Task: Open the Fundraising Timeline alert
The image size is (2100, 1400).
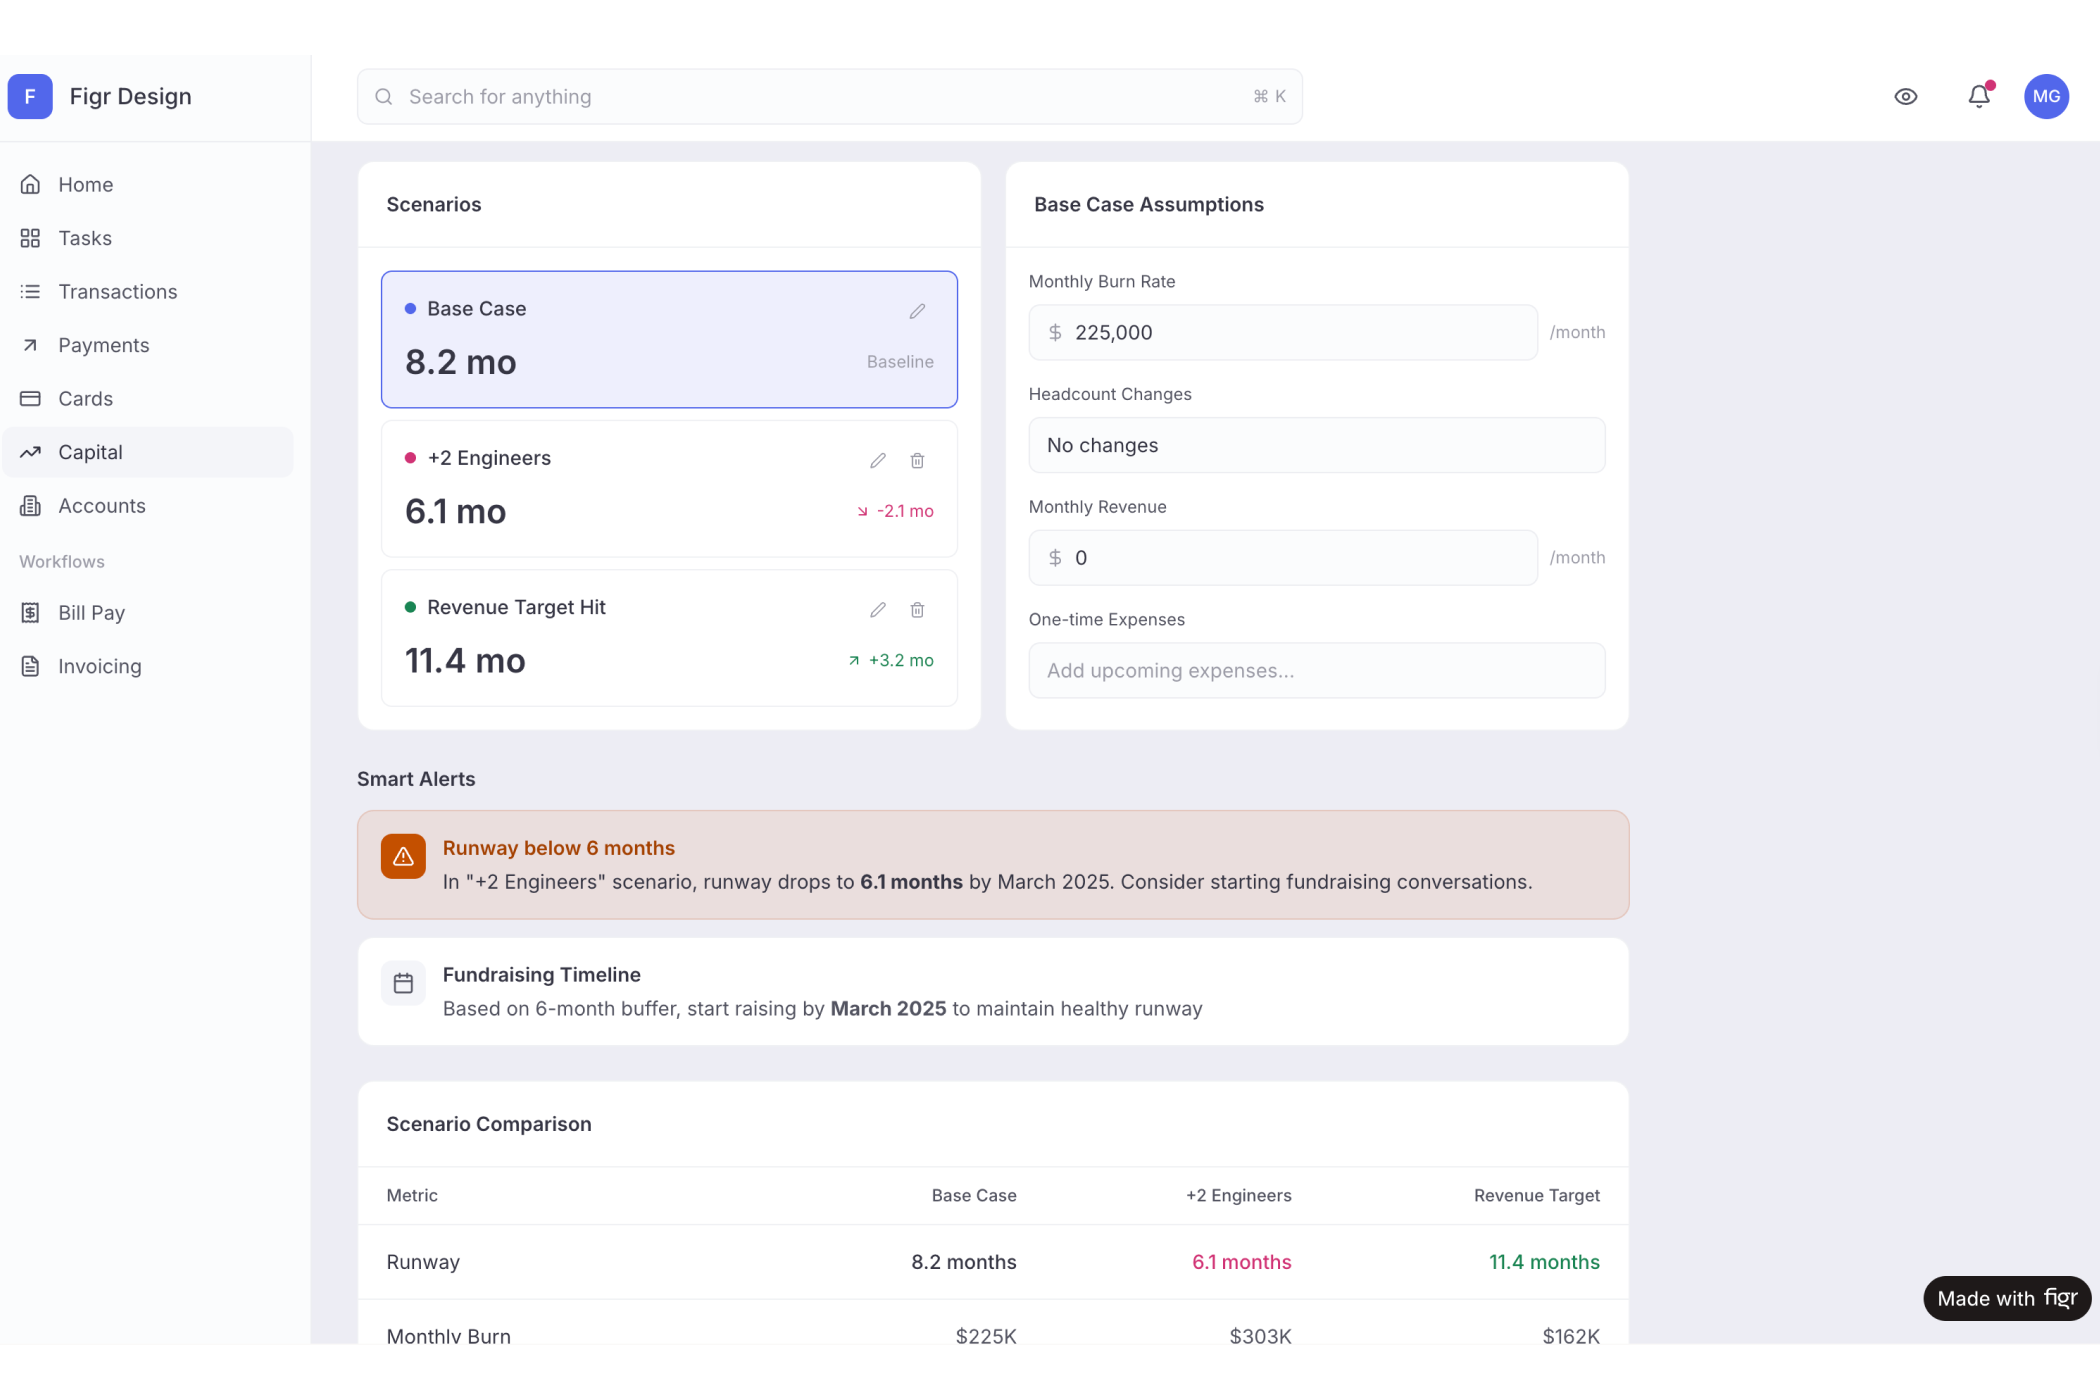Action: click(x=992, y=991)
